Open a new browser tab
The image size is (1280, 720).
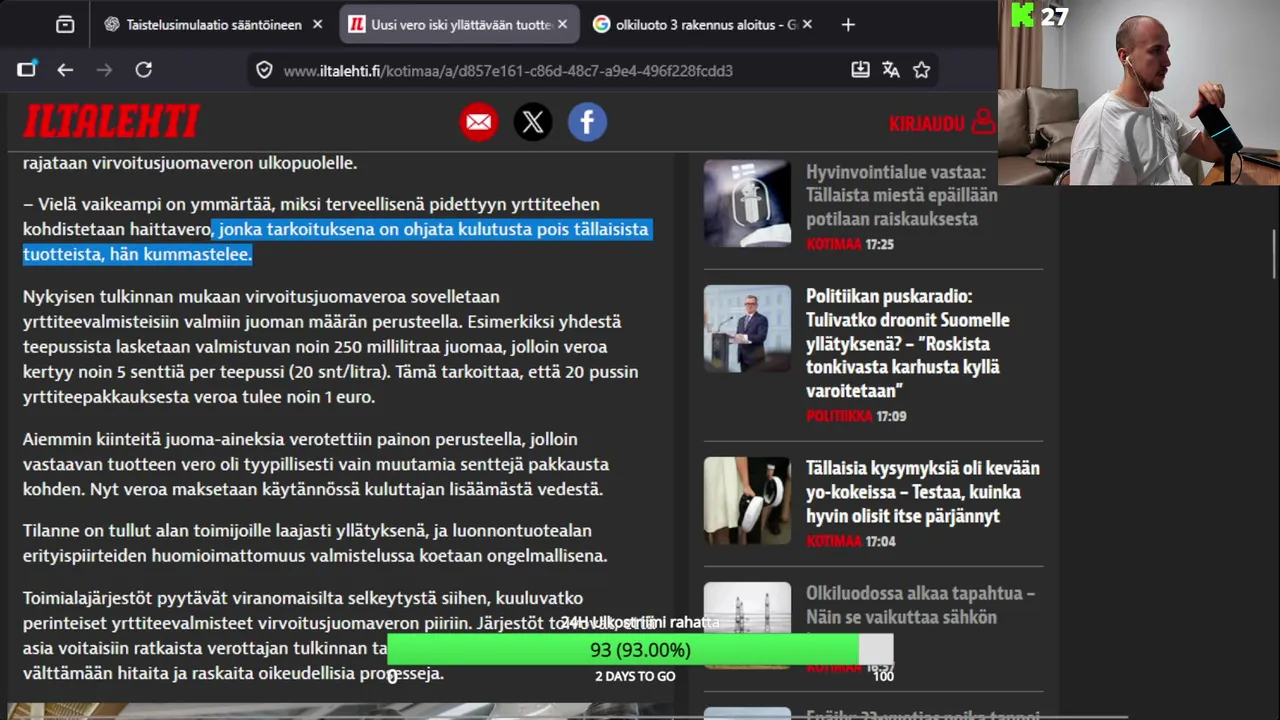point(848,24)
